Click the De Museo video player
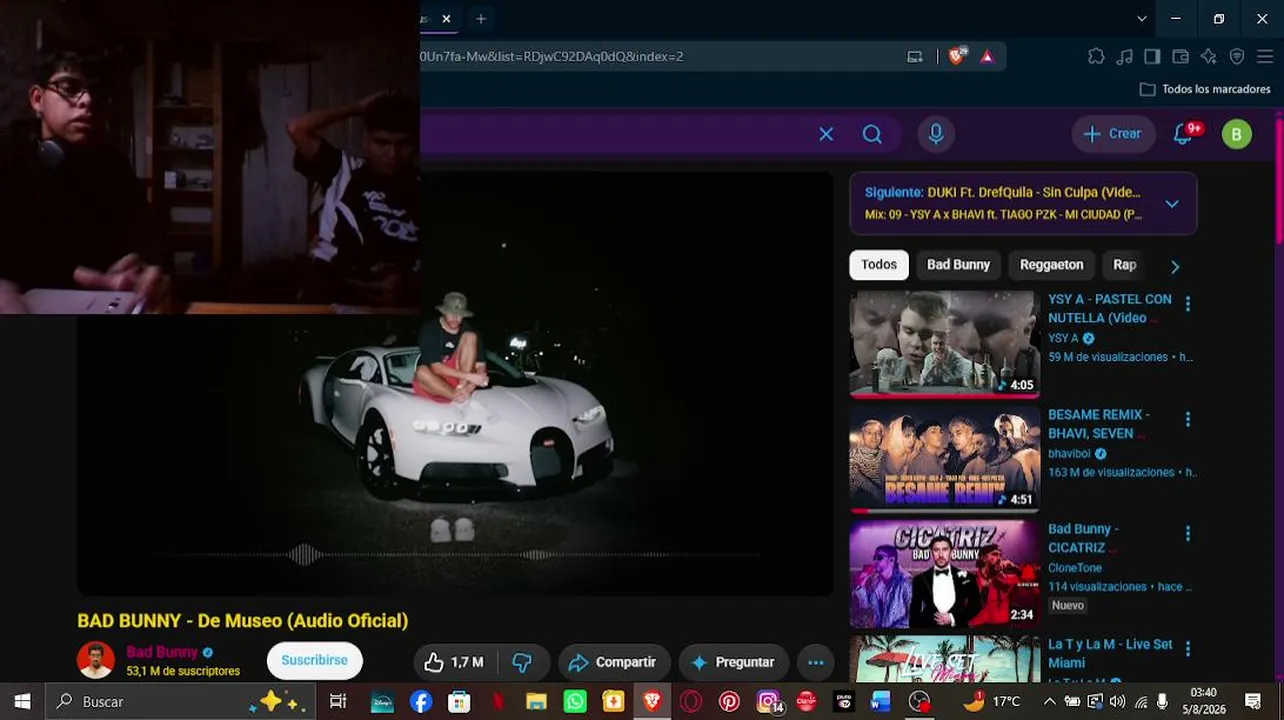Viewport: 1284px width, 720px height. [455, 384]
